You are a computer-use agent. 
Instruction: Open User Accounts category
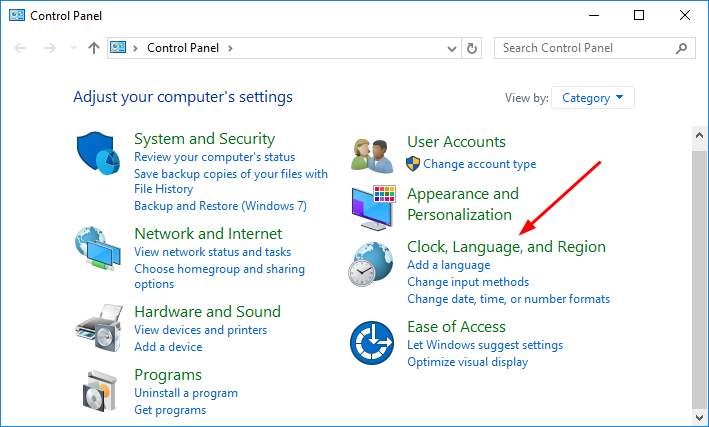(x=456, y=142)
